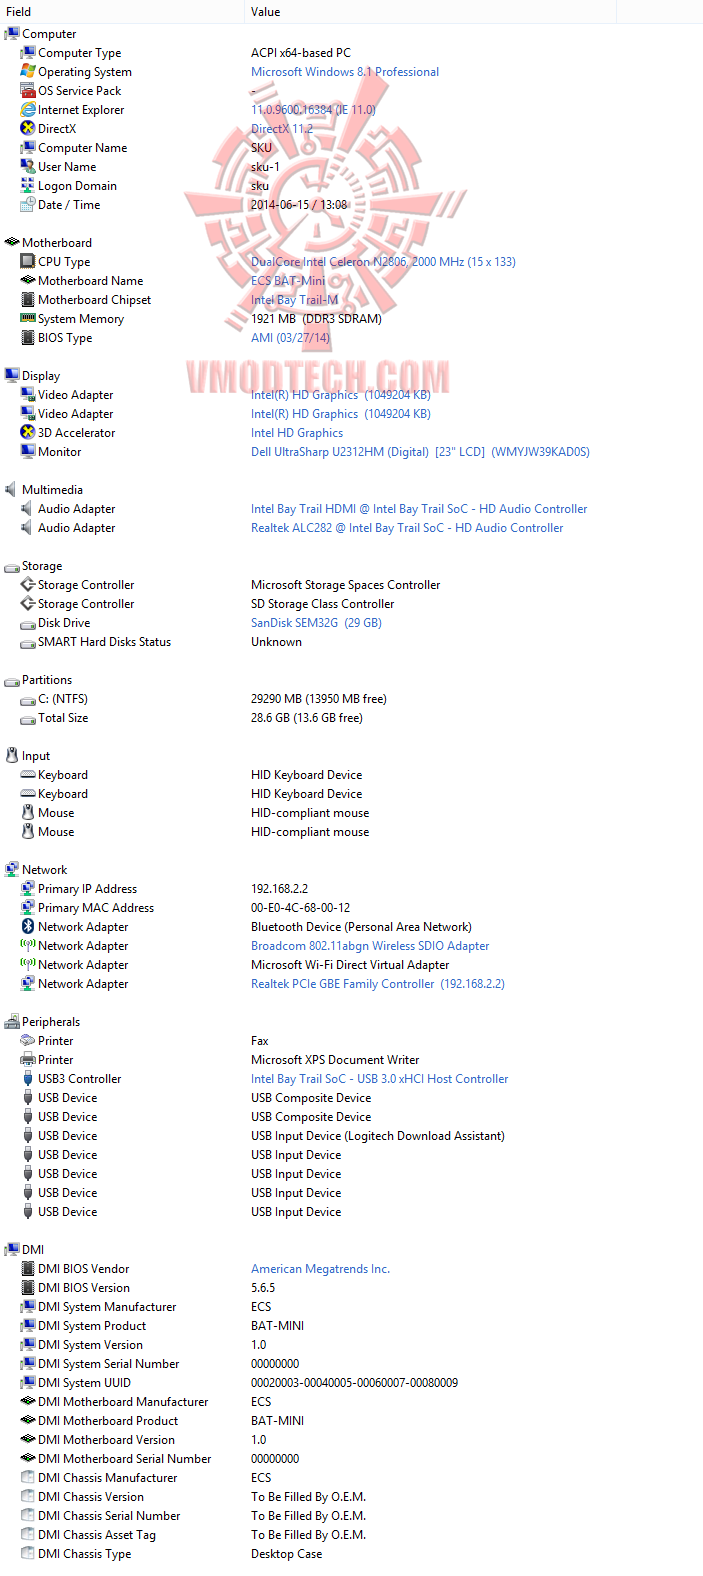Click the Date / Time icon

coord(28,205)
